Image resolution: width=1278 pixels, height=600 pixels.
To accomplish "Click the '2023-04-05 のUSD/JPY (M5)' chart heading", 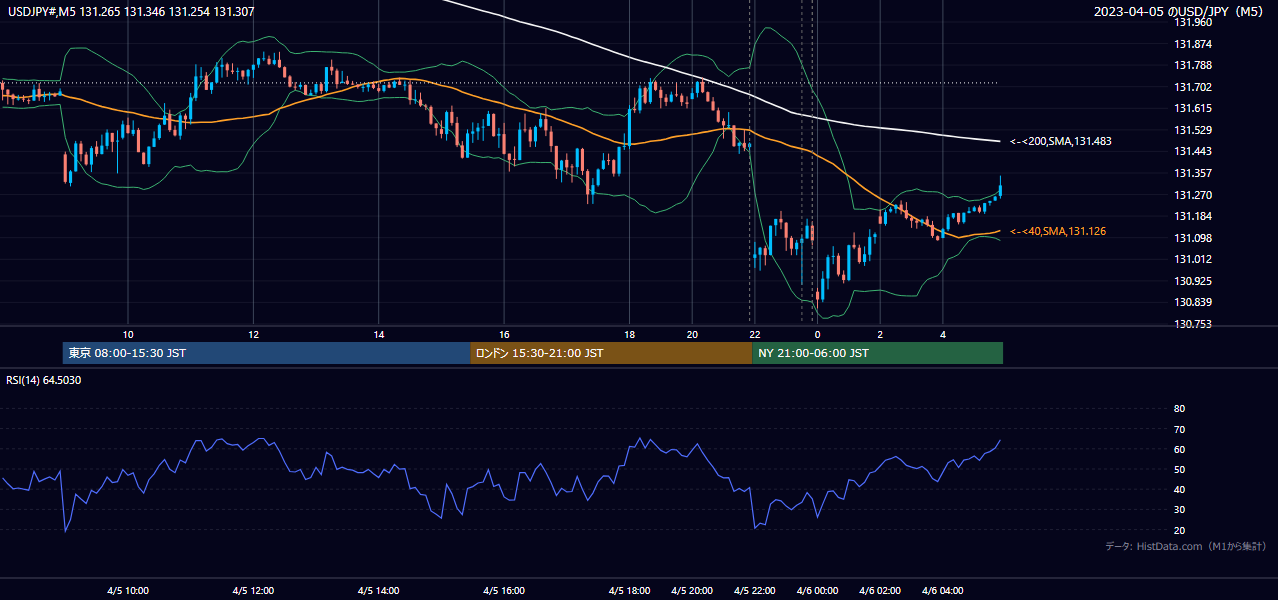I will click(1180, 12).
